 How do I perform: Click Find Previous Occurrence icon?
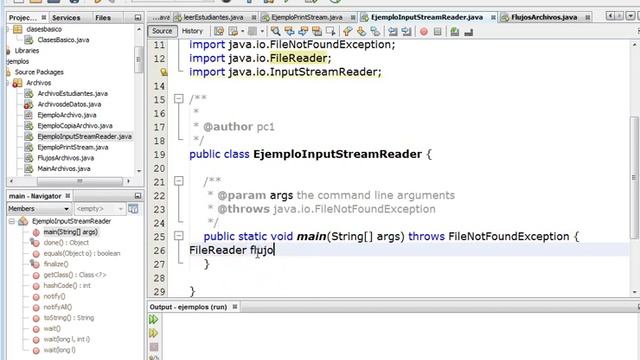[x=289, y=31]
